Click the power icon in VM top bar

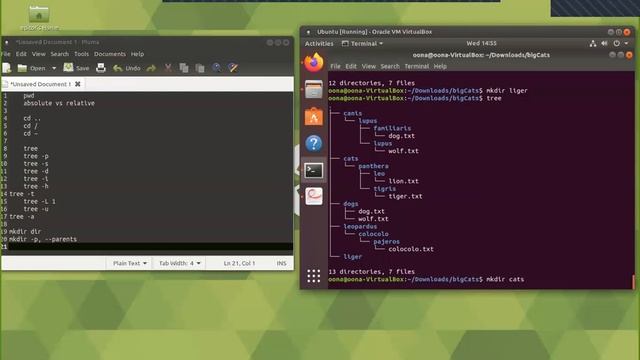pyautogui.click(x=616, y=43)
